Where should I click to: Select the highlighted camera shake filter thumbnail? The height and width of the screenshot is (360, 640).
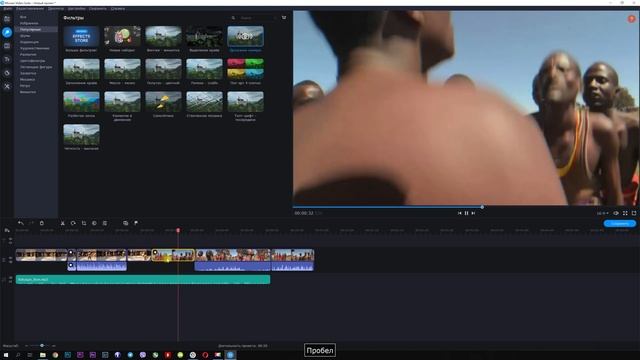coord(245,36)
